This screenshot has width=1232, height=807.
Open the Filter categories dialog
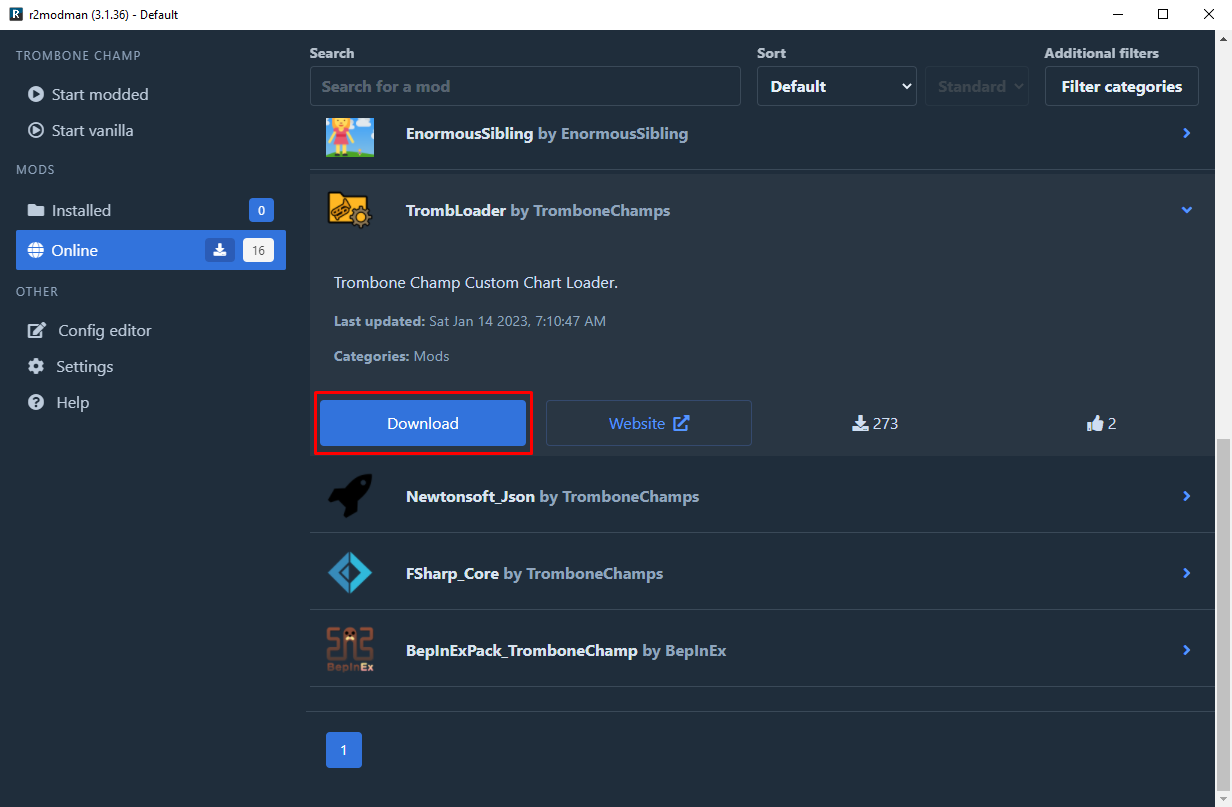(1121, 86)
